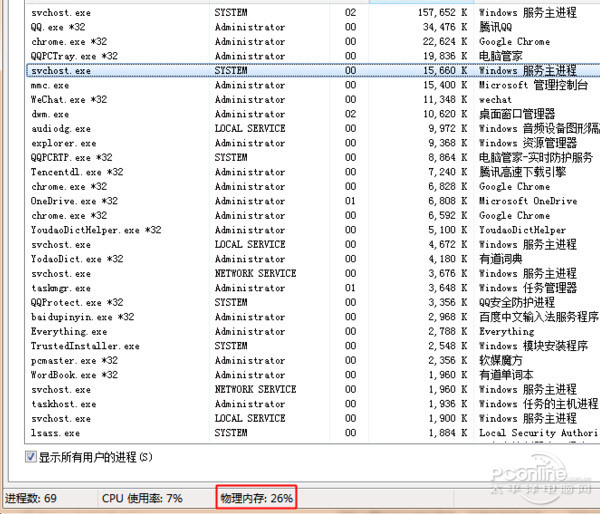Viewport: 600px width, 514px height.
Task: Select the svchost.exe row using 15,660 K
Action: pos(313,71)
